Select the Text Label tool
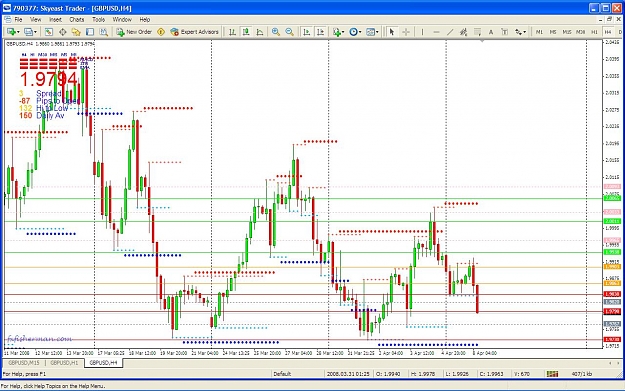Image resolution: width=625 pixels, height=391 pixels. [505, 32]
